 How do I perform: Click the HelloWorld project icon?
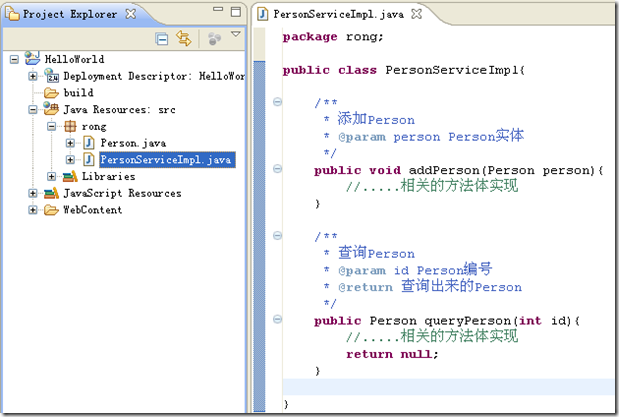click(x=31, y=59)
